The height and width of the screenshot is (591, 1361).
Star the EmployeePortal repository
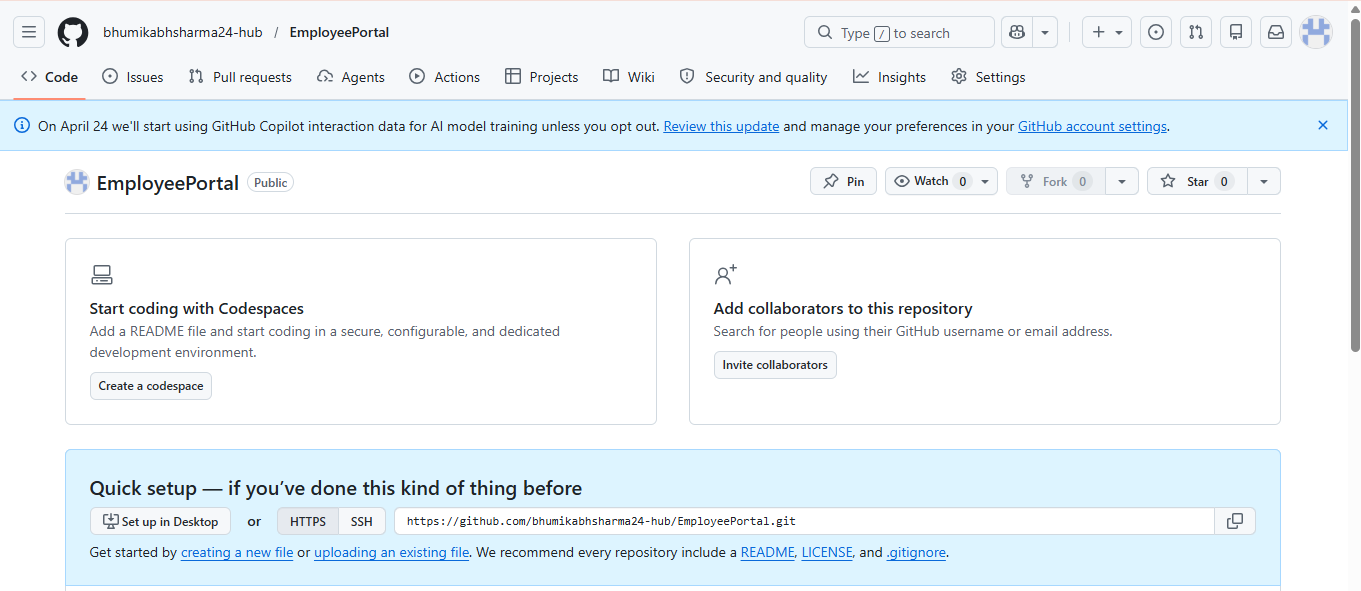(x=1196, y=181)
